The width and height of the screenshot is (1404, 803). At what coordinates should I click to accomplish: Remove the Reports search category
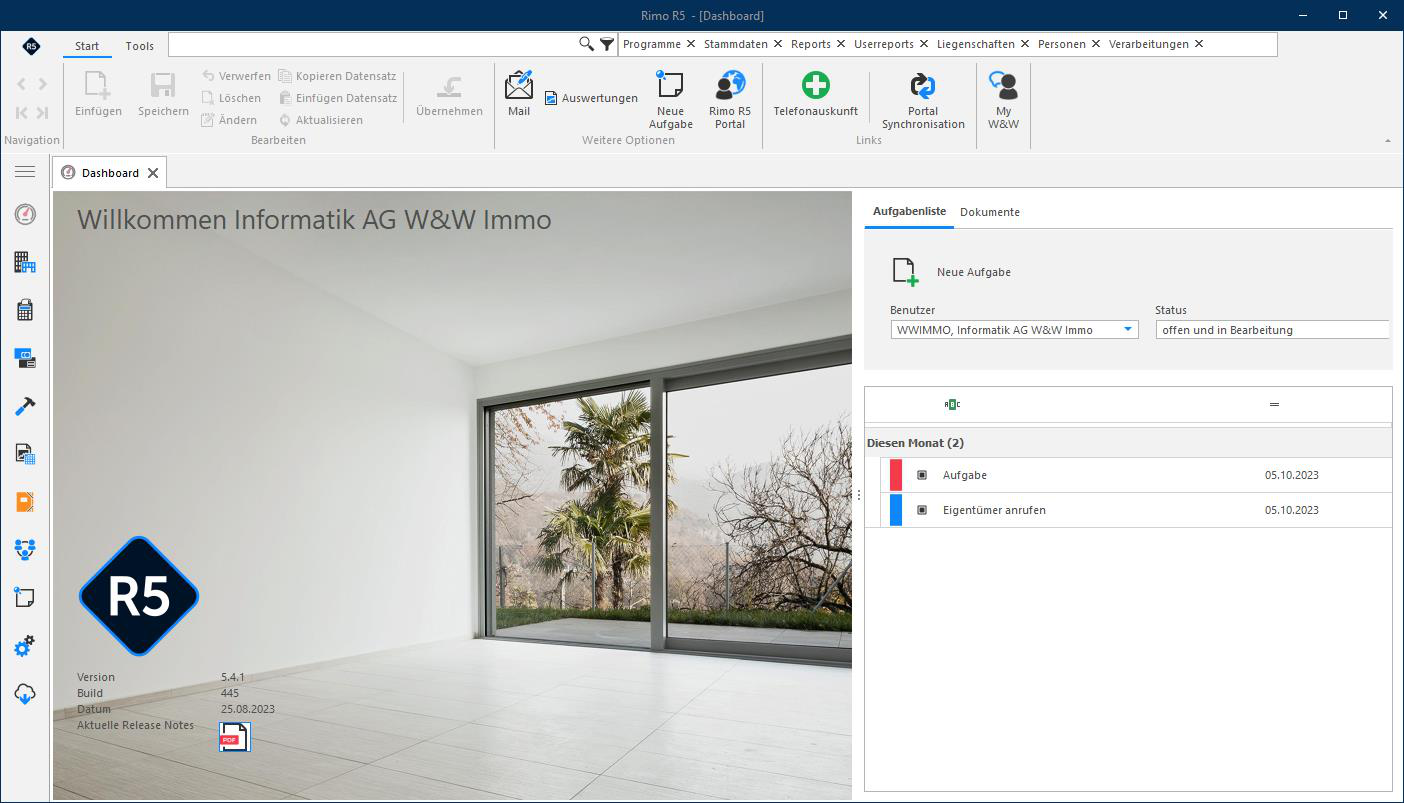(841, 44)
